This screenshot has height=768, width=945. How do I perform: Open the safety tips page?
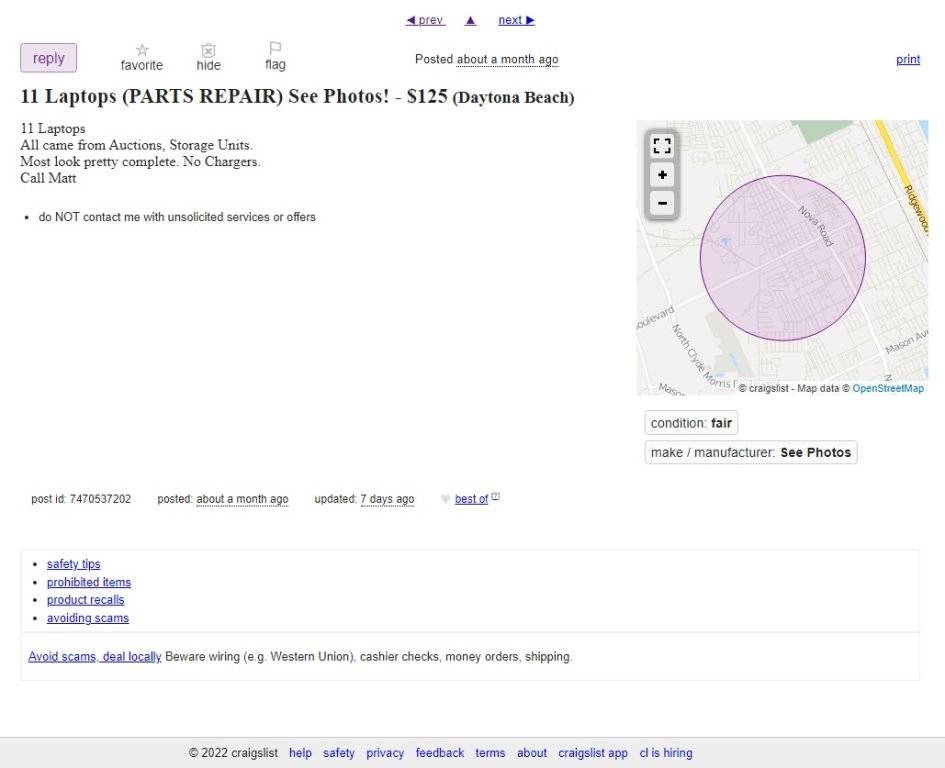pyautogui.click(x=73, y=563)
